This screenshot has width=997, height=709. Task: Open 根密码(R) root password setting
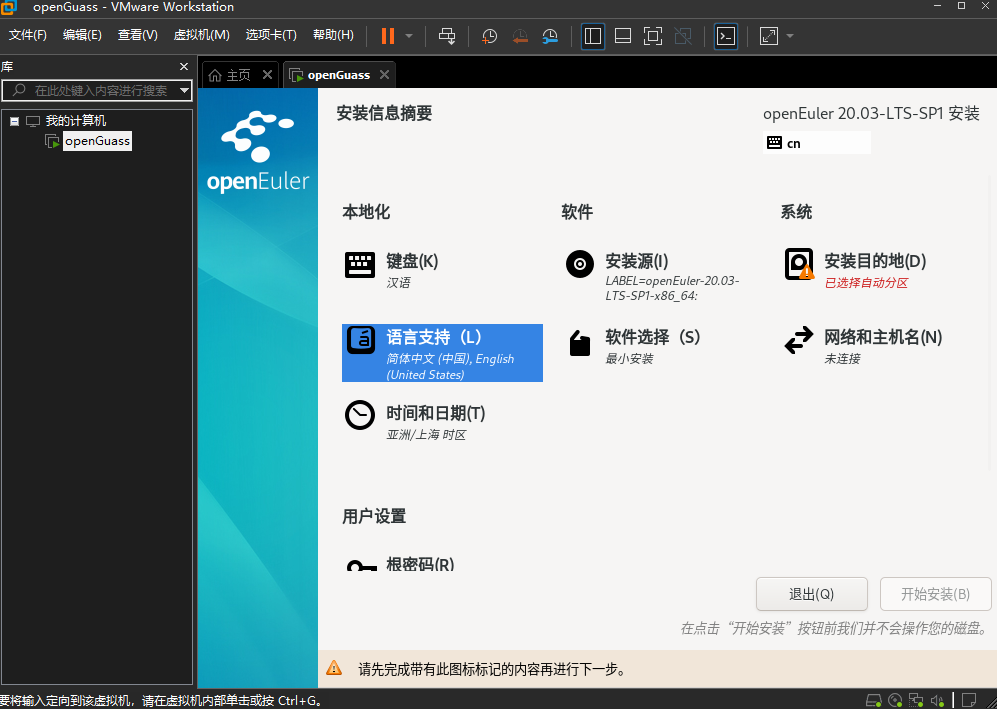(420, 563)
